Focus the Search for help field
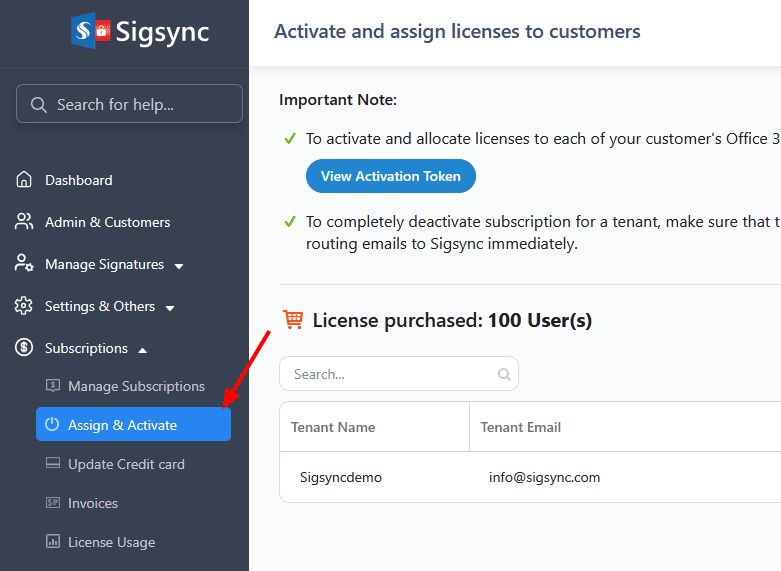The height and width of the screenshot is (571, 781). click(x=130, y=104)
